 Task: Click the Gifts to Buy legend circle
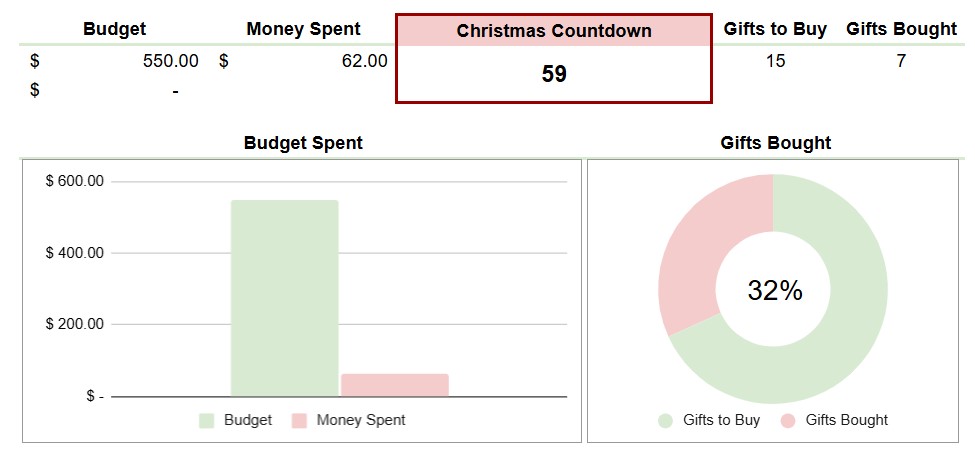[666, 420]
